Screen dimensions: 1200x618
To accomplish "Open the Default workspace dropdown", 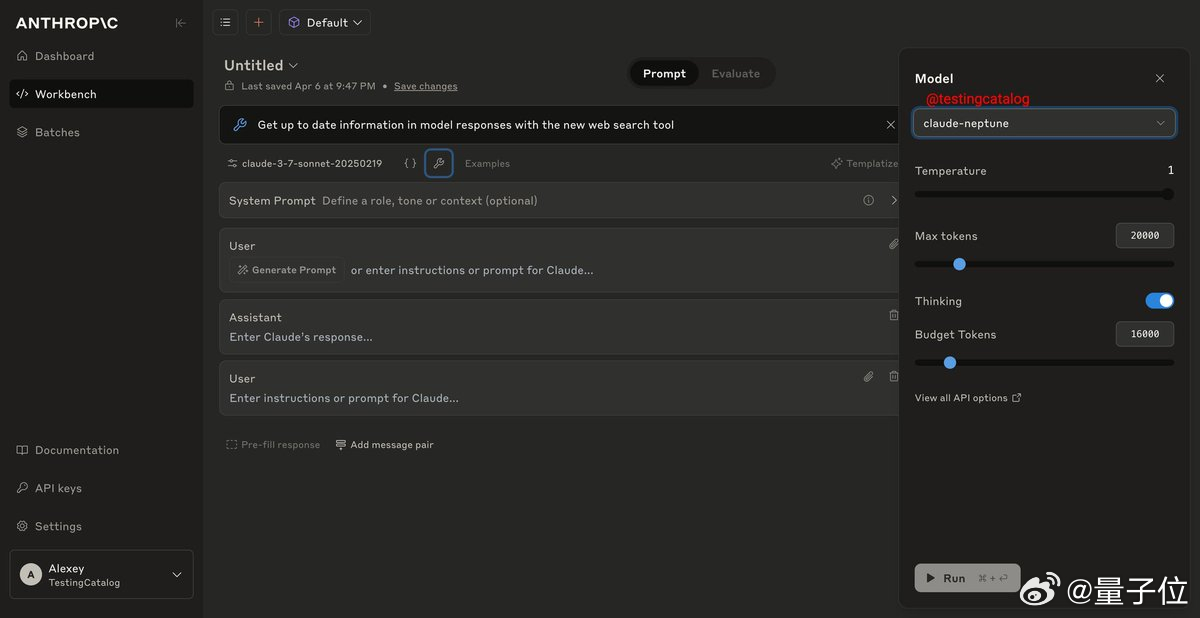I will pos(325,22).
